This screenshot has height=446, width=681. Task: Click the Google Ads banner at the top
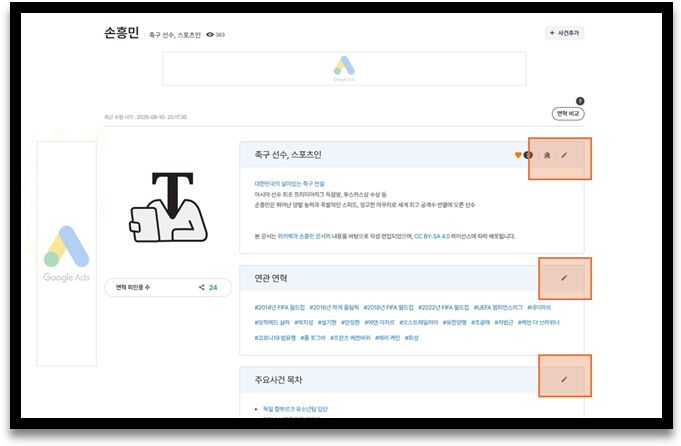[343, 69]
